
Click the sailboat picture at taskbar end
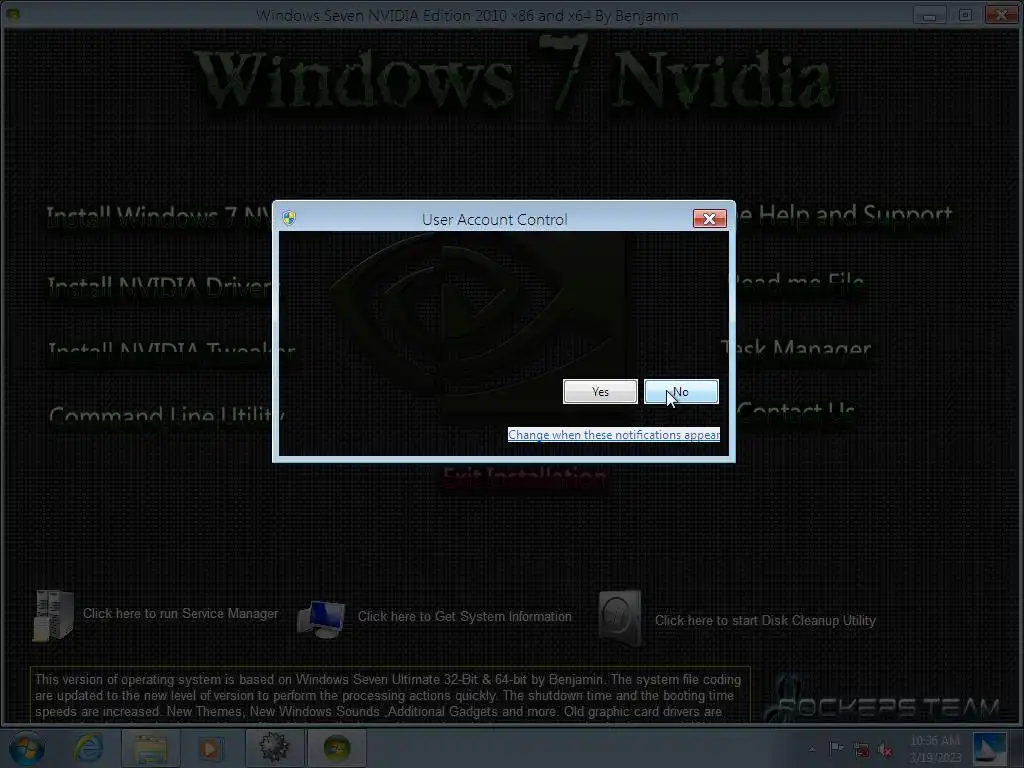point(989,749)
